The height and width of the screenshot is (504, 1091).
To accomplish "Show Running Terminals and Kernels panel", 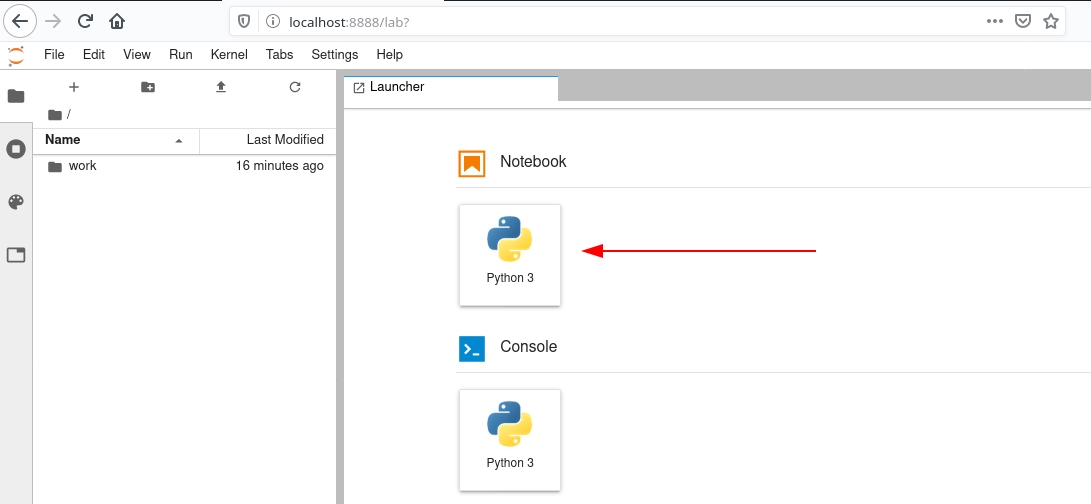I will point(16,149).
